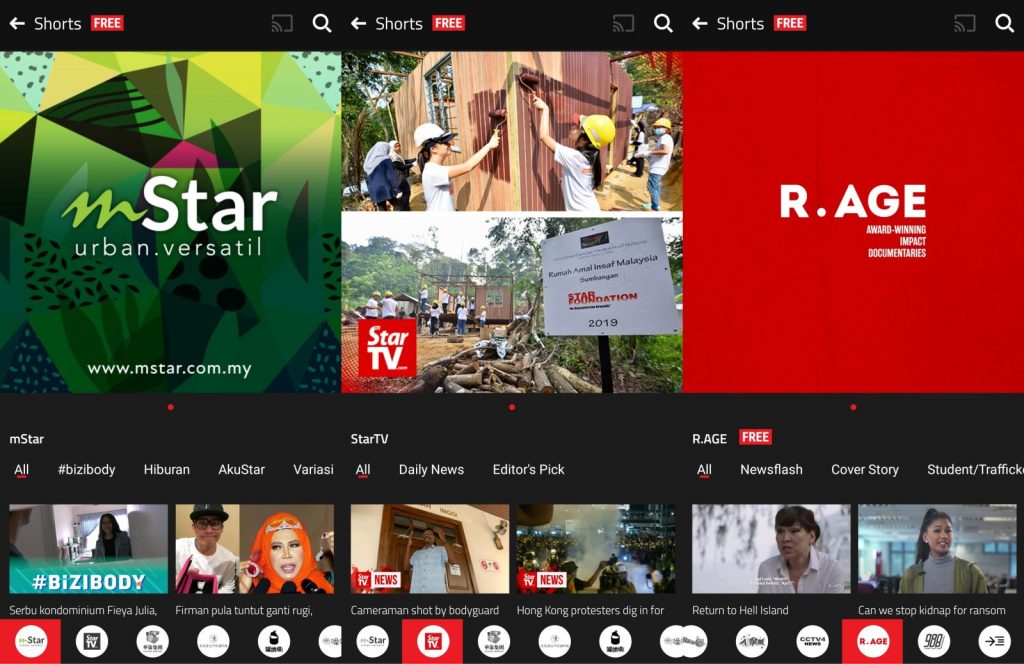Viewport: 1024px width, 664px height.
Task: Select the All tab under R.AGE
Action: pos(704,469)
